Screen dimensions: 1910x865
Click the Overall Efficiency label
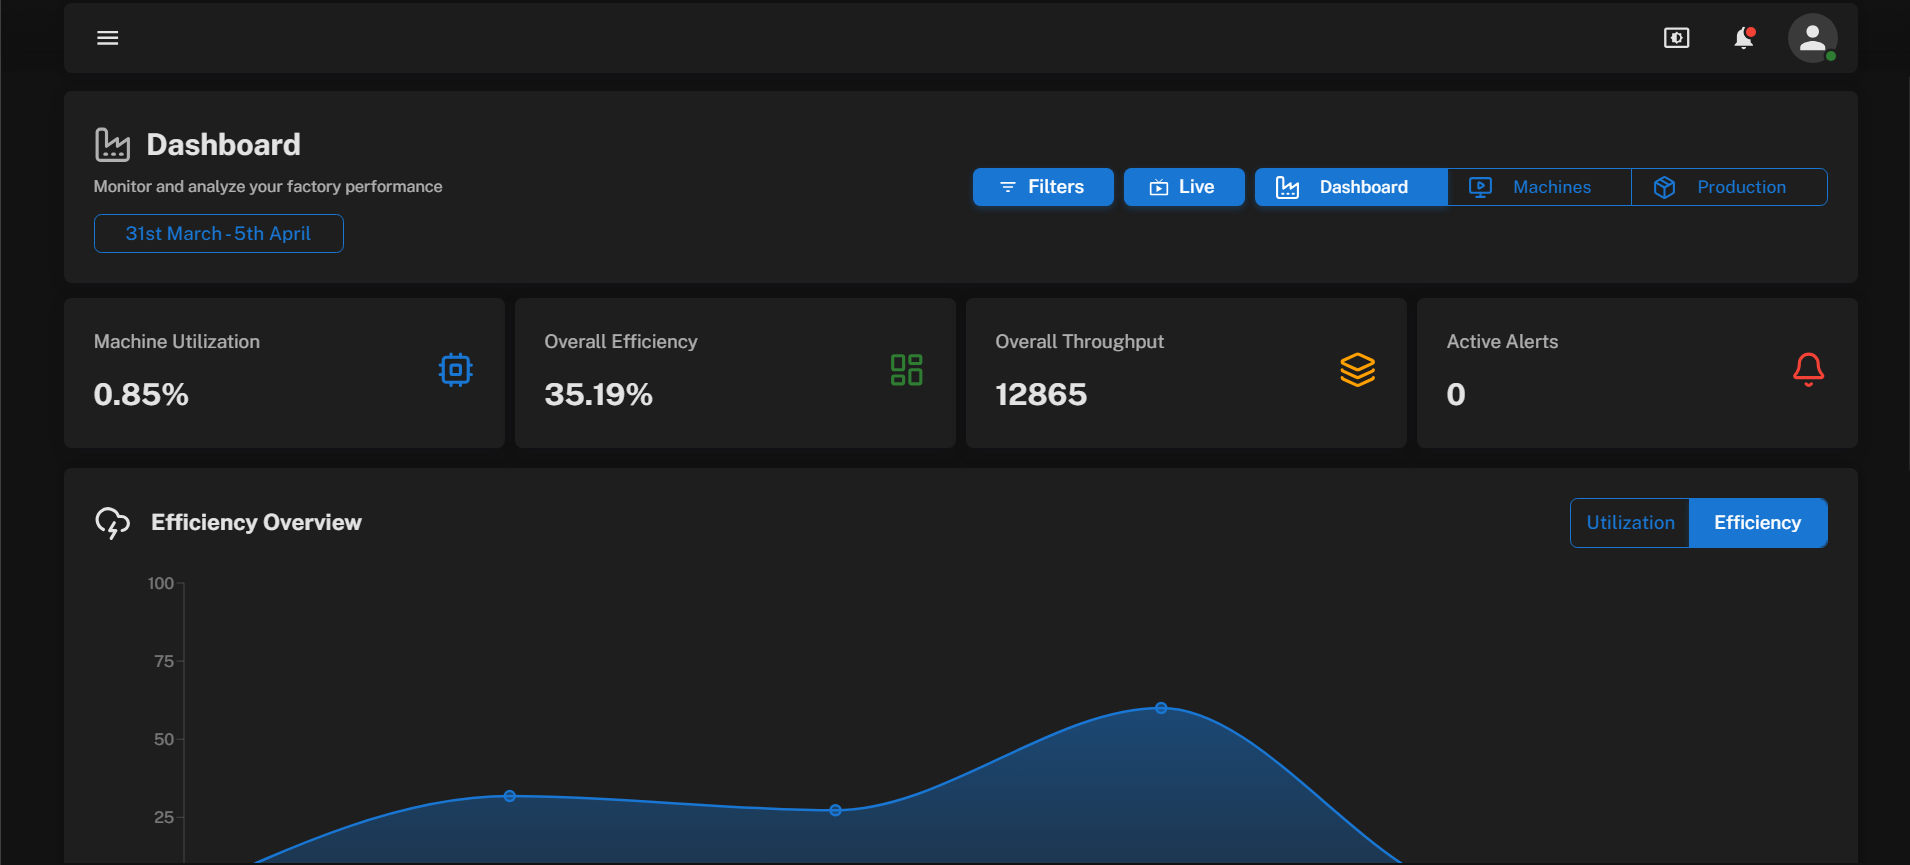621,342
